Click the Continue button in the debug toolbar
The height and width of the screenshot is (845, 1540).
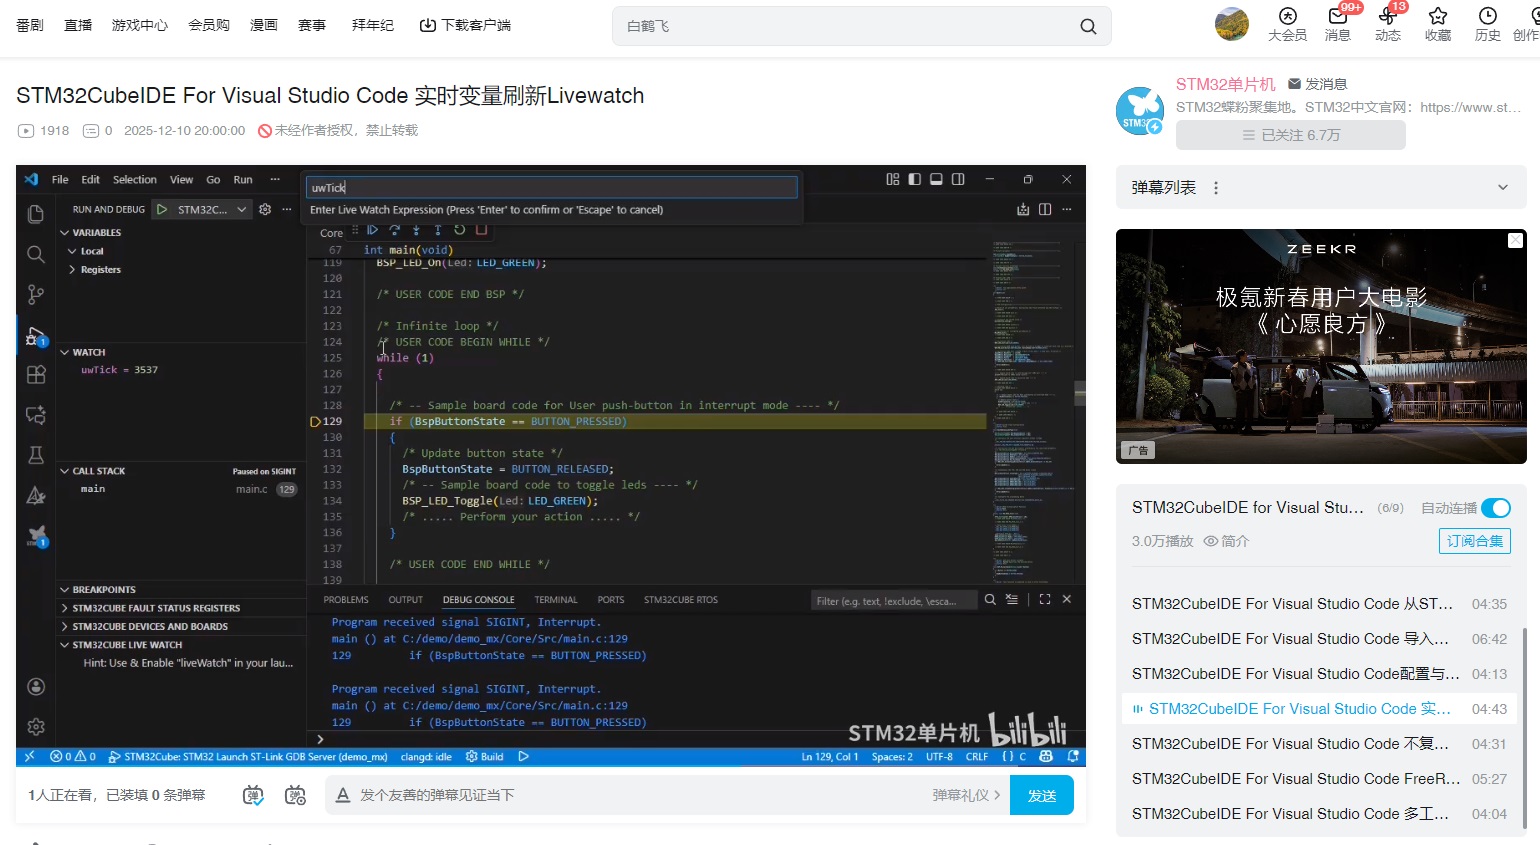[x=372, y=230]
